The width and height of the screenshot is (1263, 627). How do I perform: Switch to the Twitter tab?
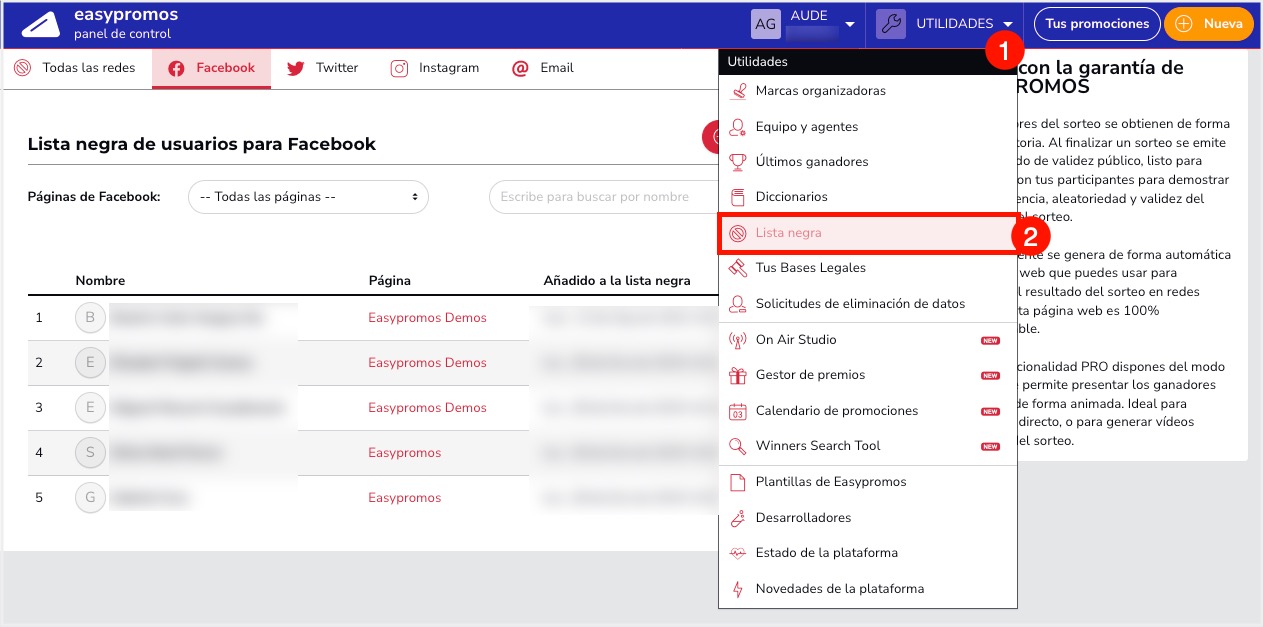coord(323,69)
